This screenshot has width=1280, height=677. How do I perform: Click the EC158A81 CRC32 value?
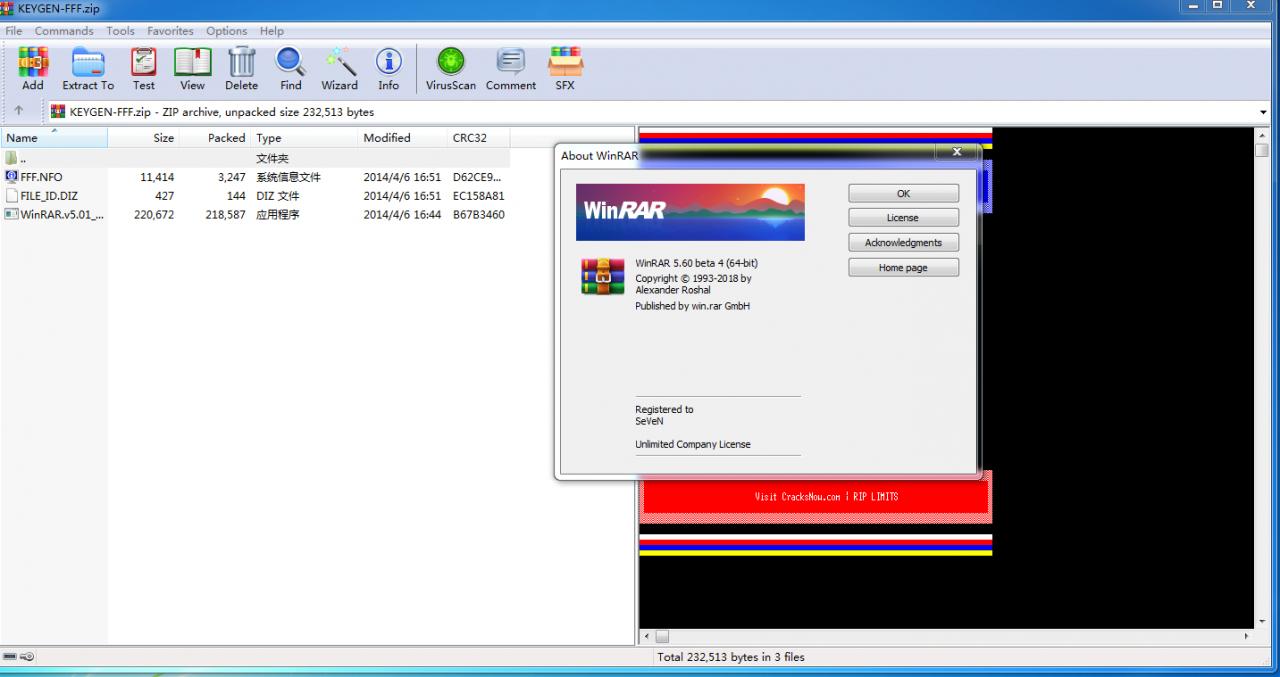[478, 196]
